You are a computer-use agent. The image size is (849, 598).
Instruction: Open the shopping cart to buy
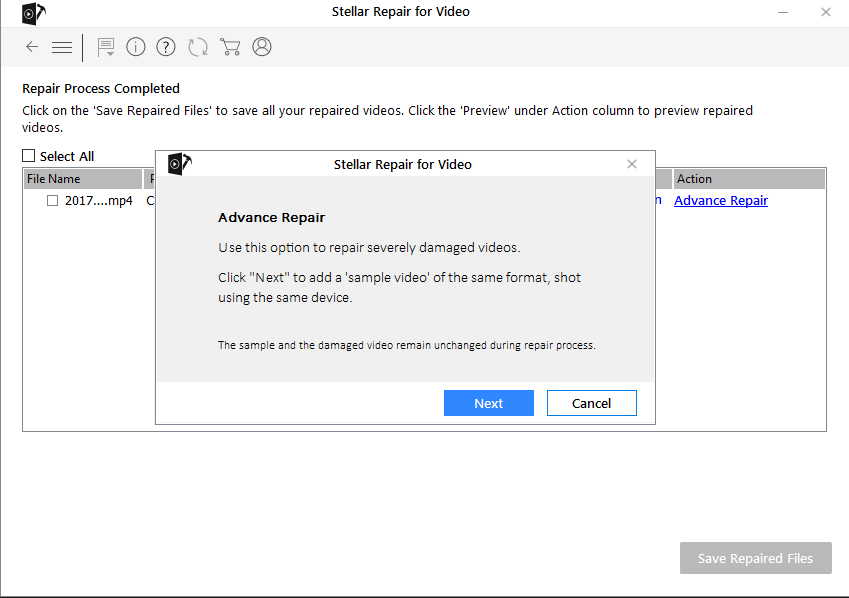[x=230, y=47]
